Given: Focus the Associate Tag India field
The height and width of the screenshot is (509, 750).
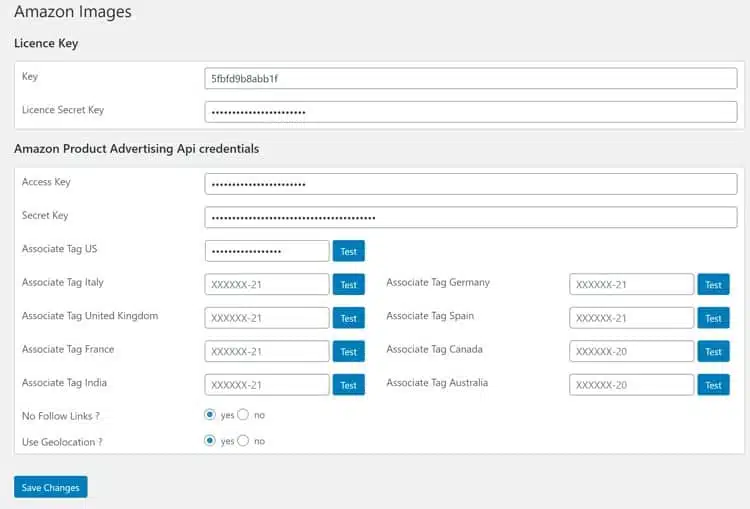Looking at the screenshot, I should (x=267, y=385).
